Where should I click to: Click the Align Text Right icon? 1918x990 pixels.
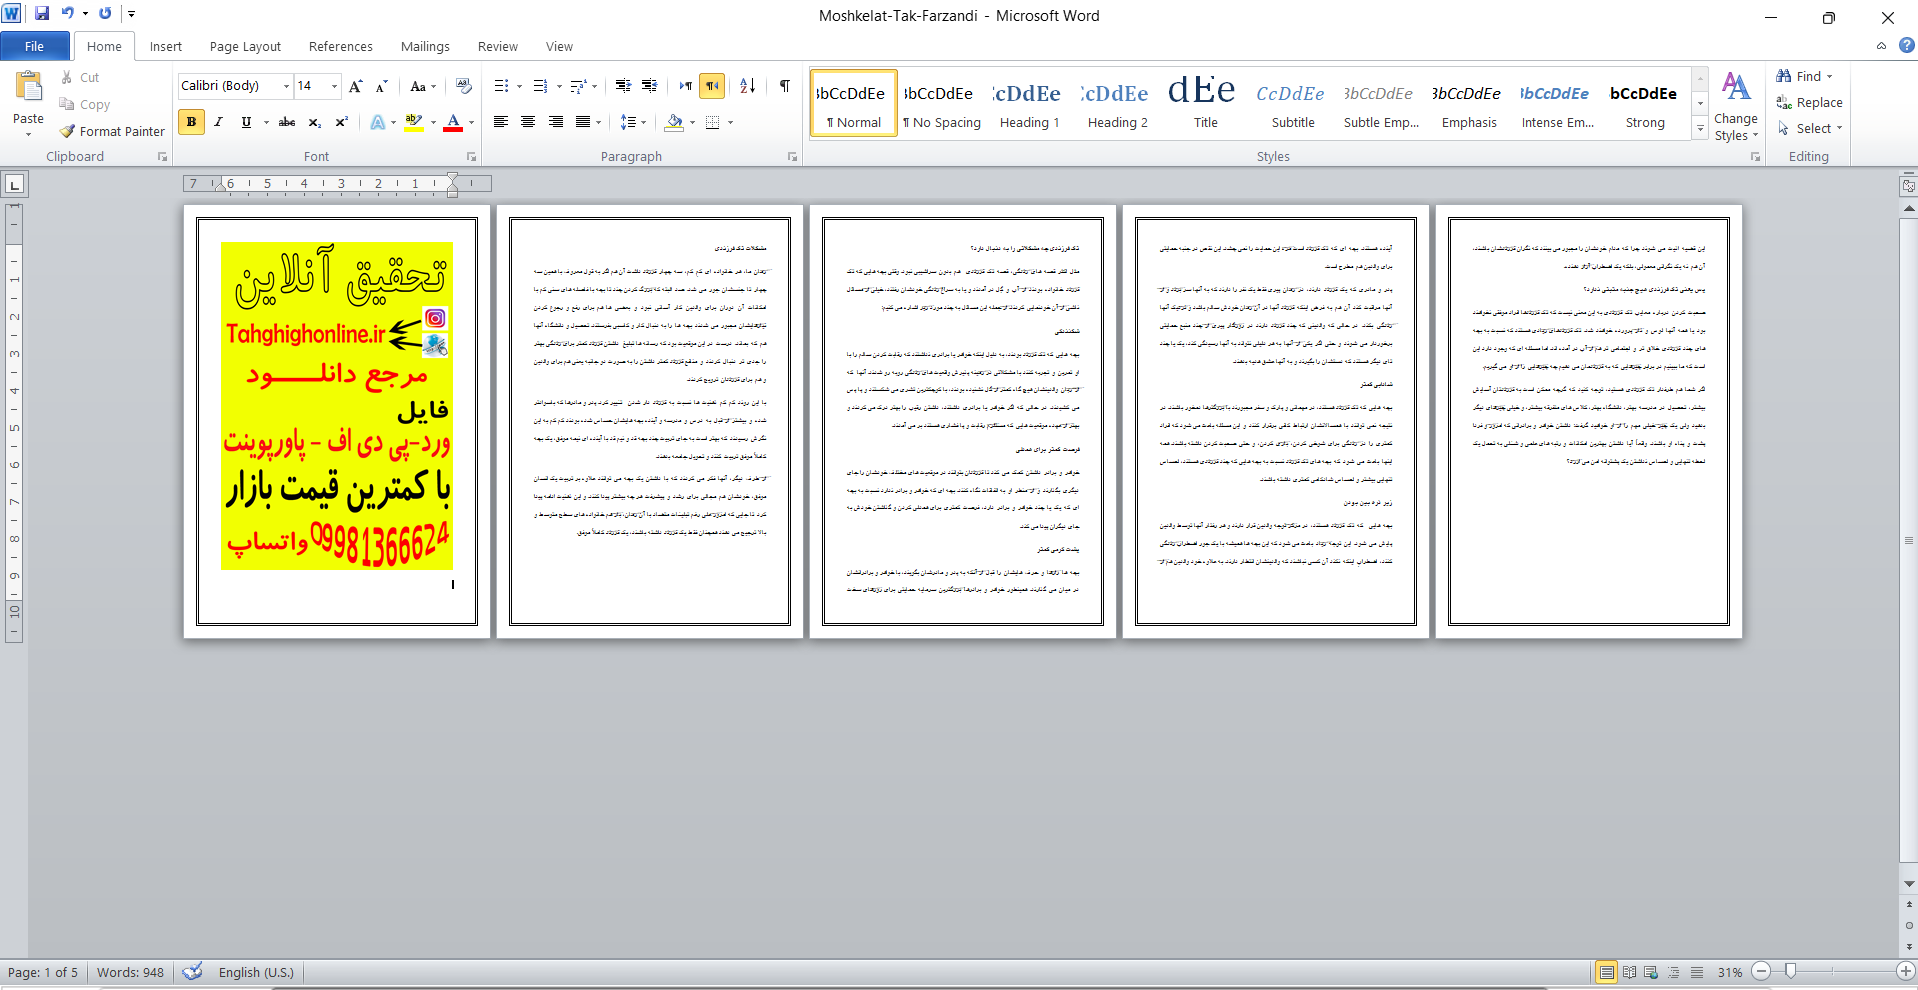(555, 122)
